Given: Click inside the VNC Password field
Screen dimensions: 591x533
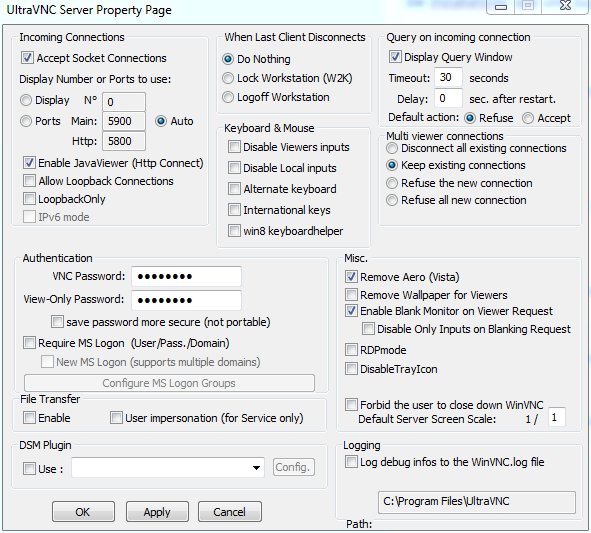Looking at the screenshot, I should (x=186, y=276).
